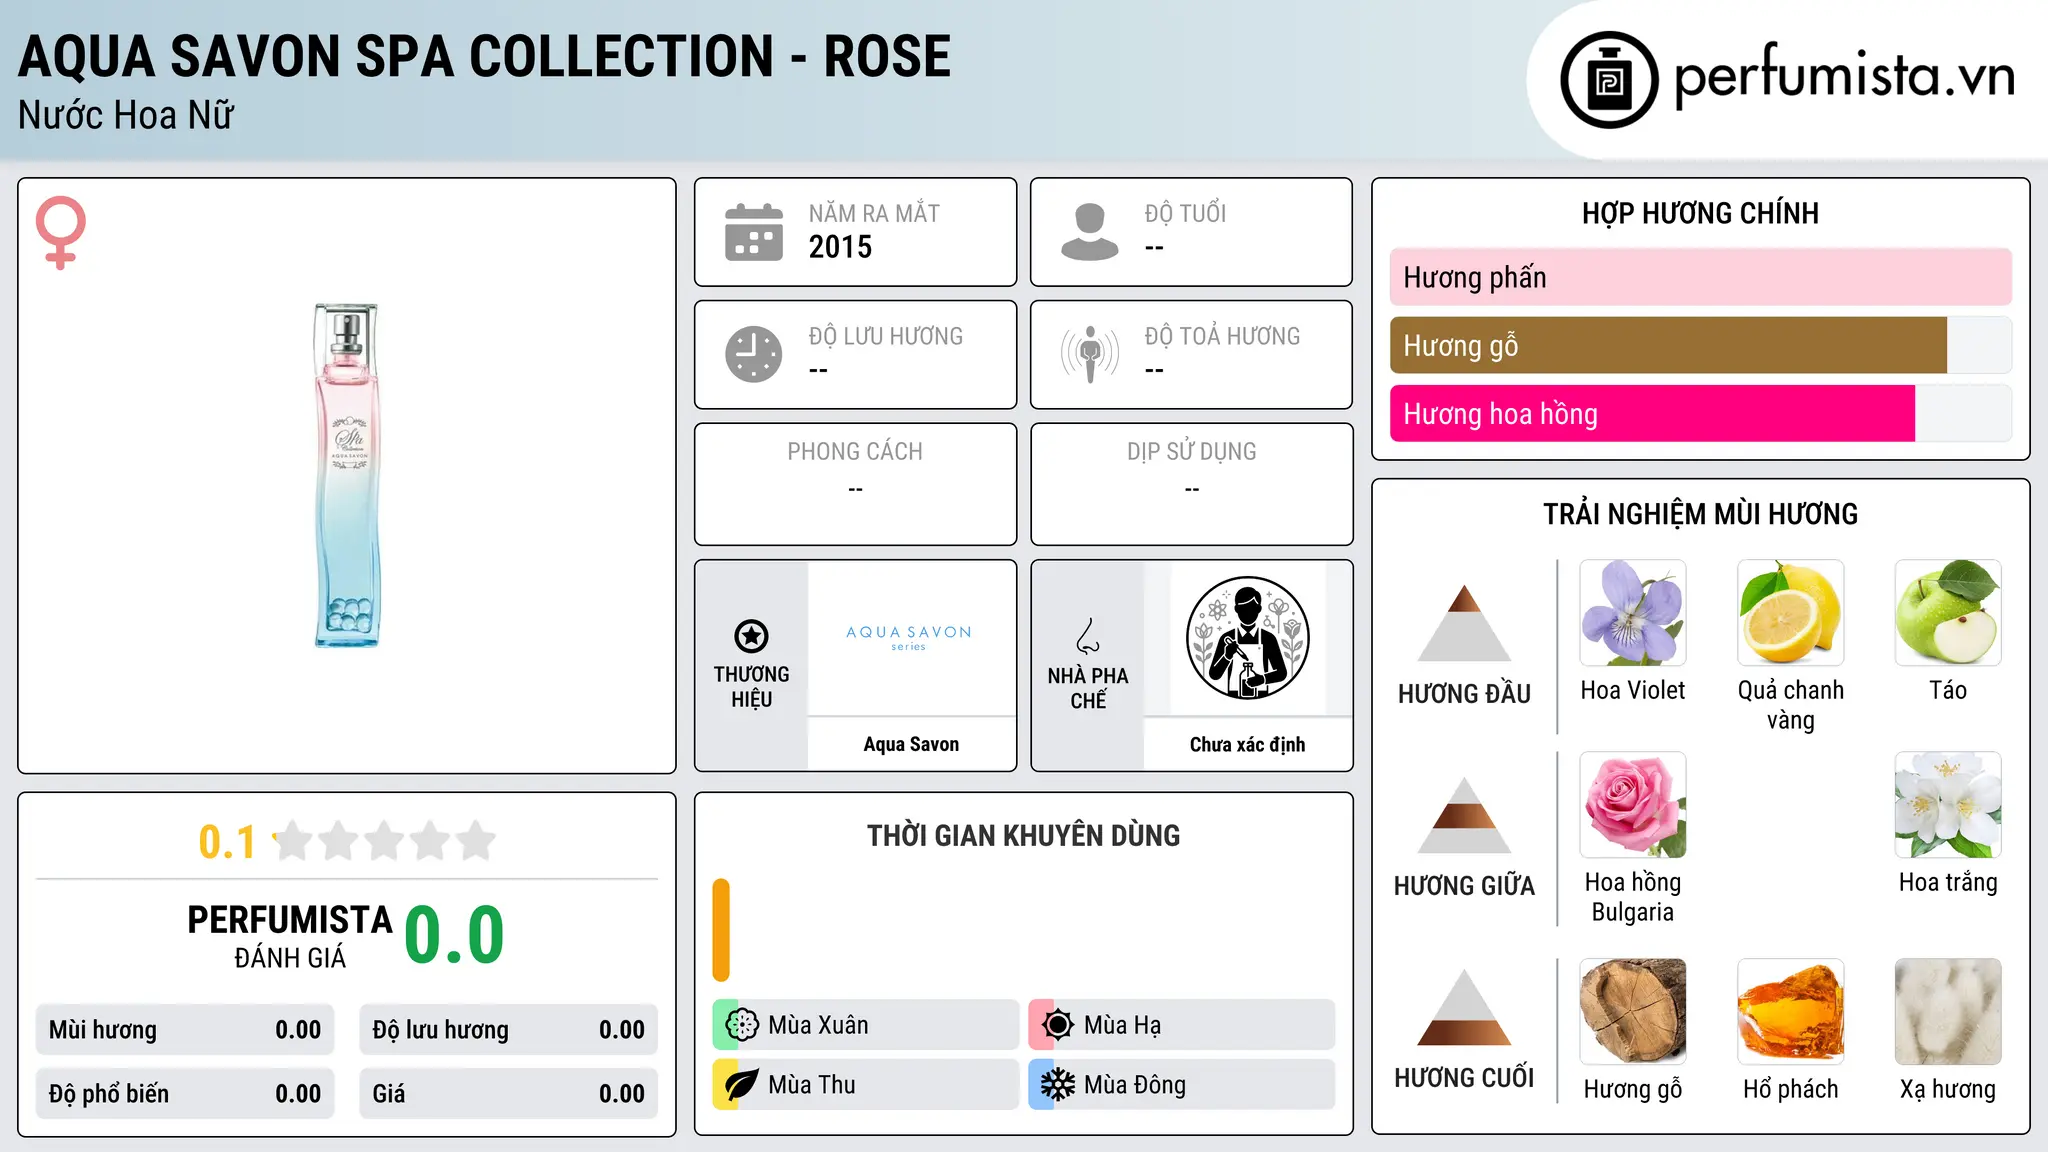2048x1152 pixels.
Task: Click the nose icon above Nhà Pha Chế
Action: coord(1088,636)
